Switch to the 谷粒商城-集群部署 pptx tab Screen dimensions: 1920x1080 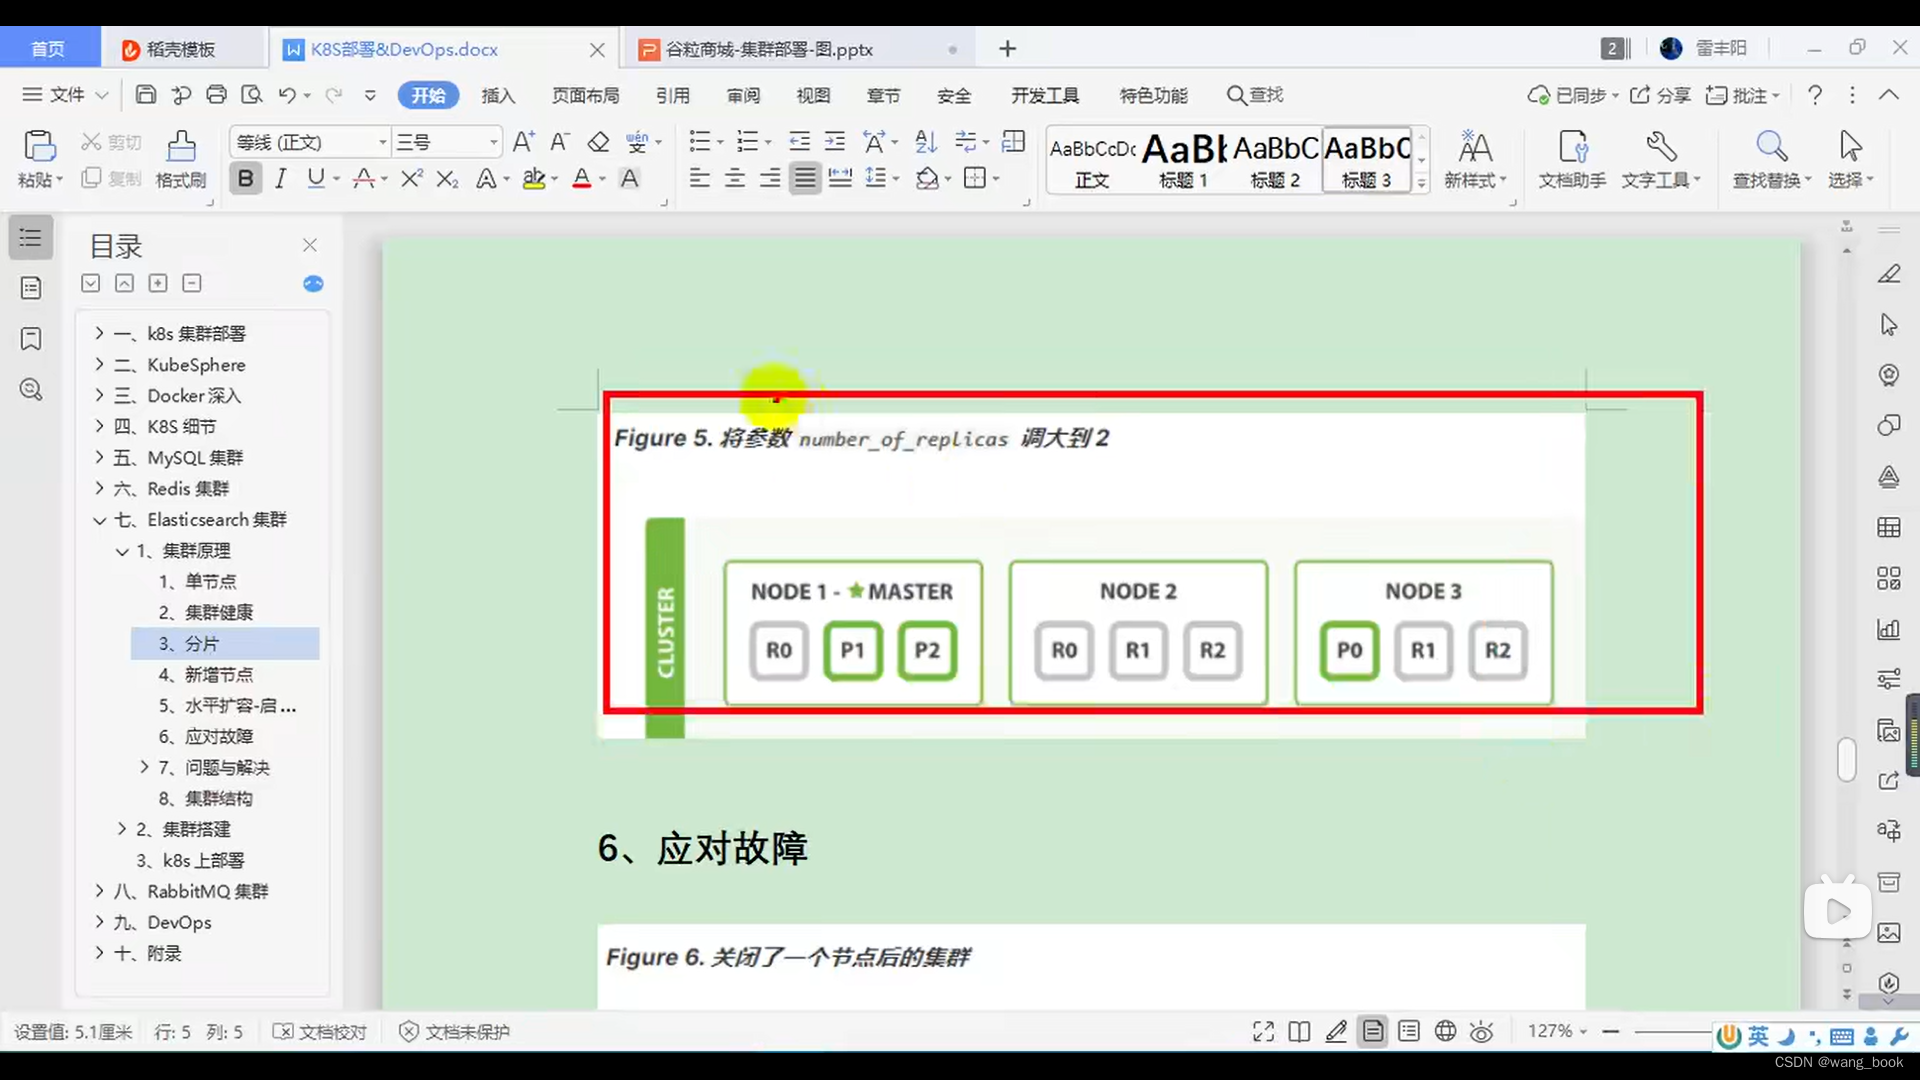pyautogui.click(x=768, y=48)
